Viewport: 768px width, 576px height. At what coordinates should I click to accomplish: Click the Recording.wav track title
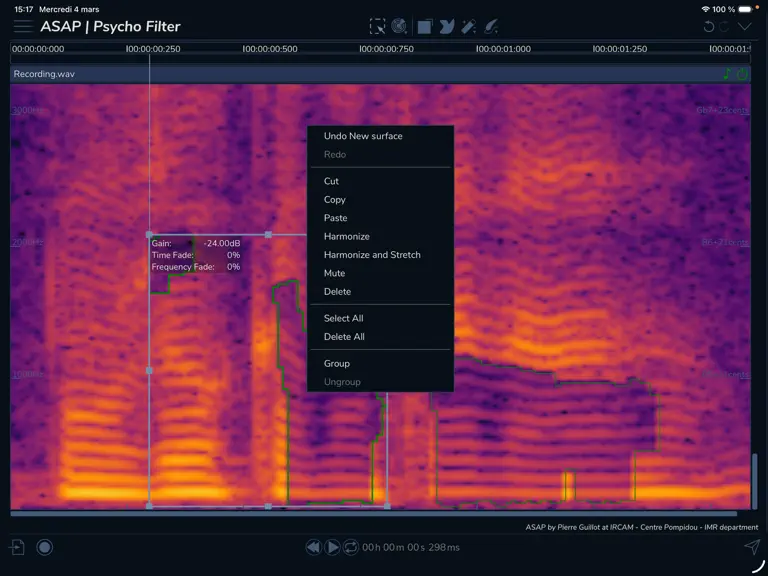pos(44,74)
